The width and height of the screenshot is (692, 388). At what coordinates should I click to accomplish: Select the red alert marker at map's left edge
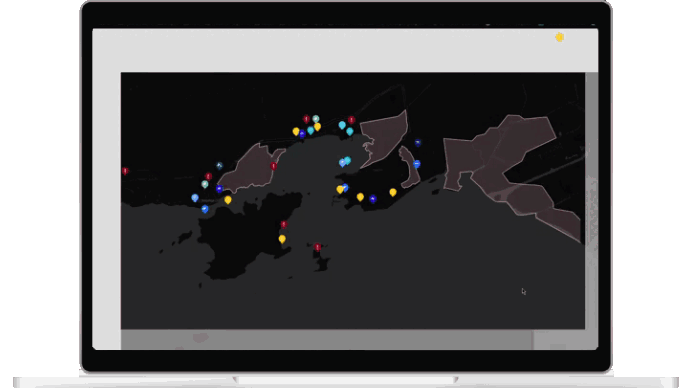[125, 171]
